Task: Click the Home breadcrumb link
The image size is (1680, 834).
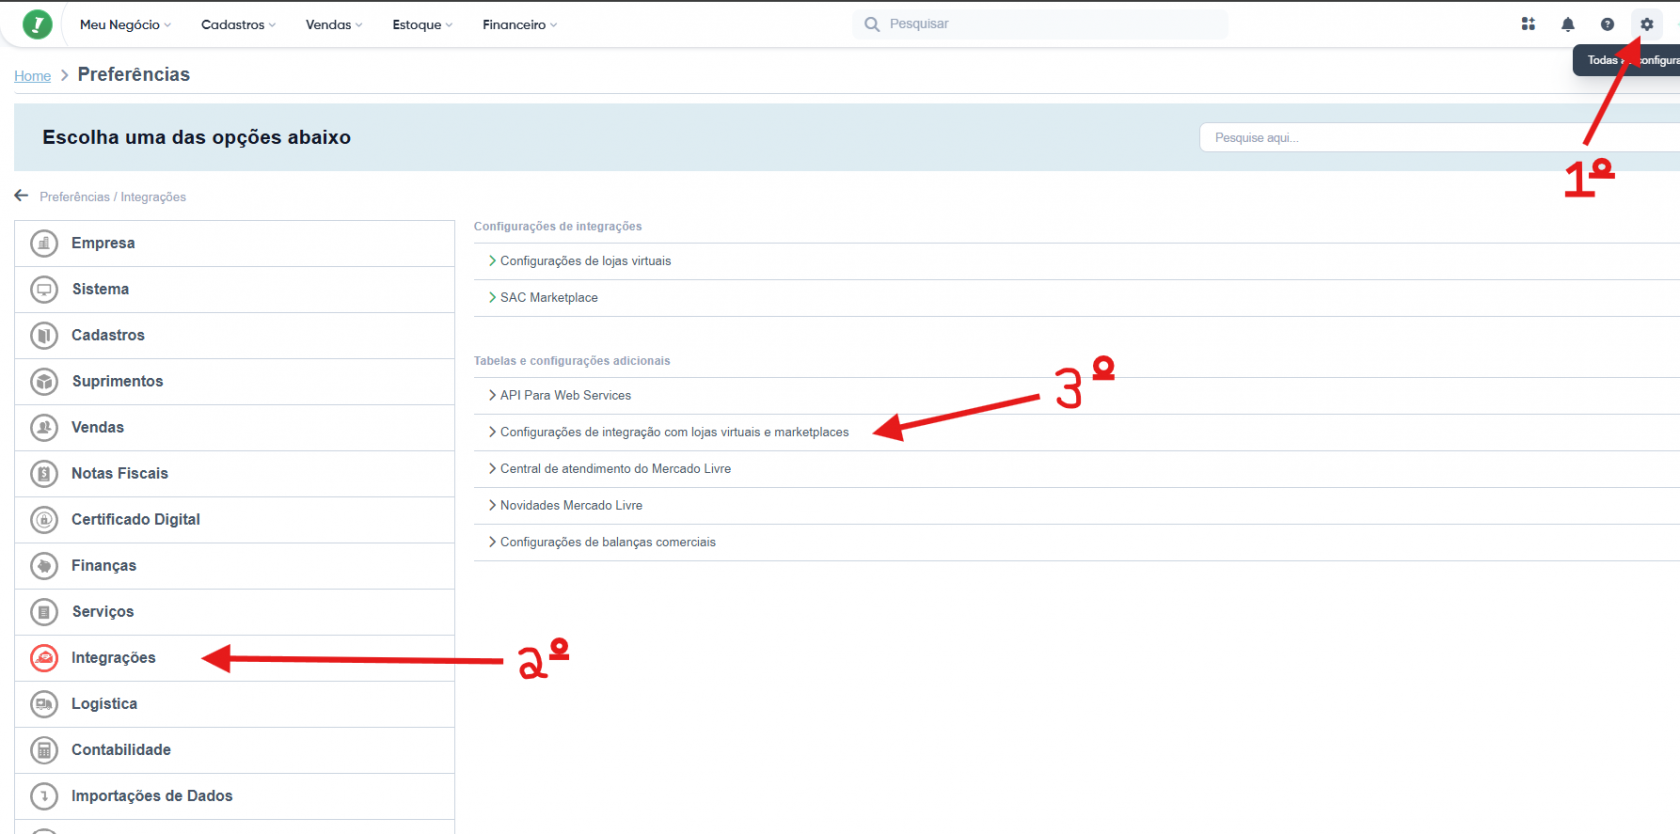Action: (x=32, y=76)
